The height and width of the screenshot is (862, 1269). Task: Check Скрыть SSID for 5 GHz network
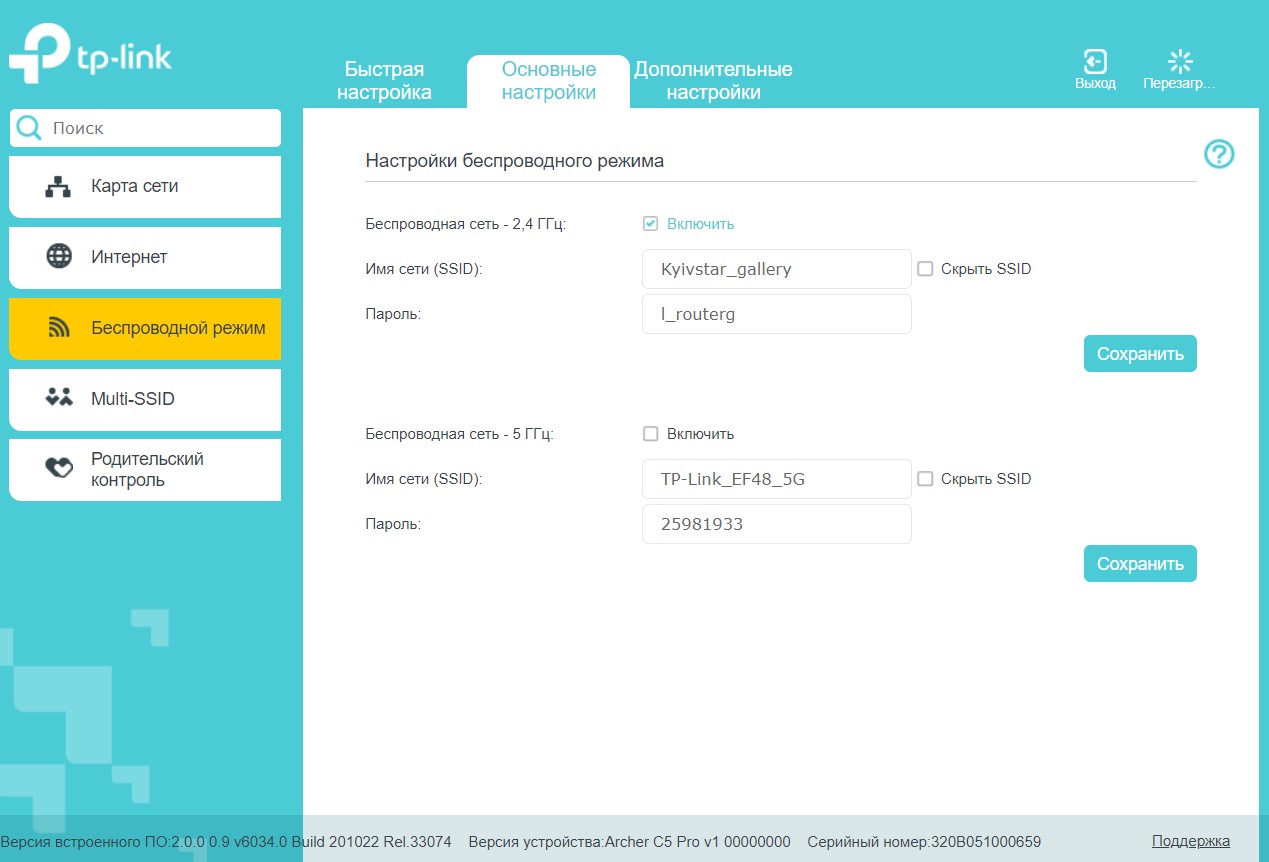(925, 479)
